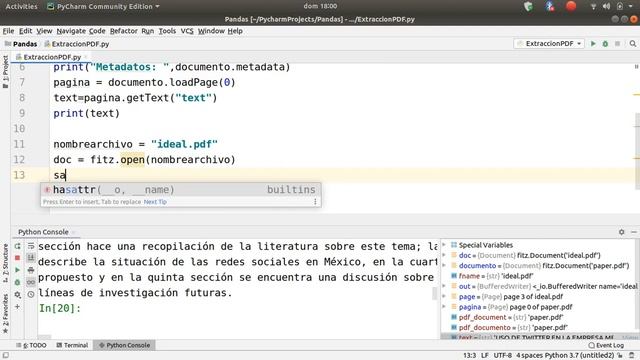Open the ExtraccionPDF run configuration dropdown
This screenshot has width=640, height=360.
pos(549,44)
